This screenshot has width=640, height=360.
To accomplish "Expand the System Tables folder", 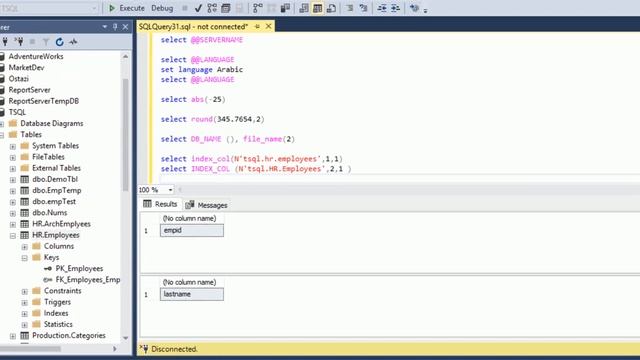I will pyautogui.click(x=13, y=146).
